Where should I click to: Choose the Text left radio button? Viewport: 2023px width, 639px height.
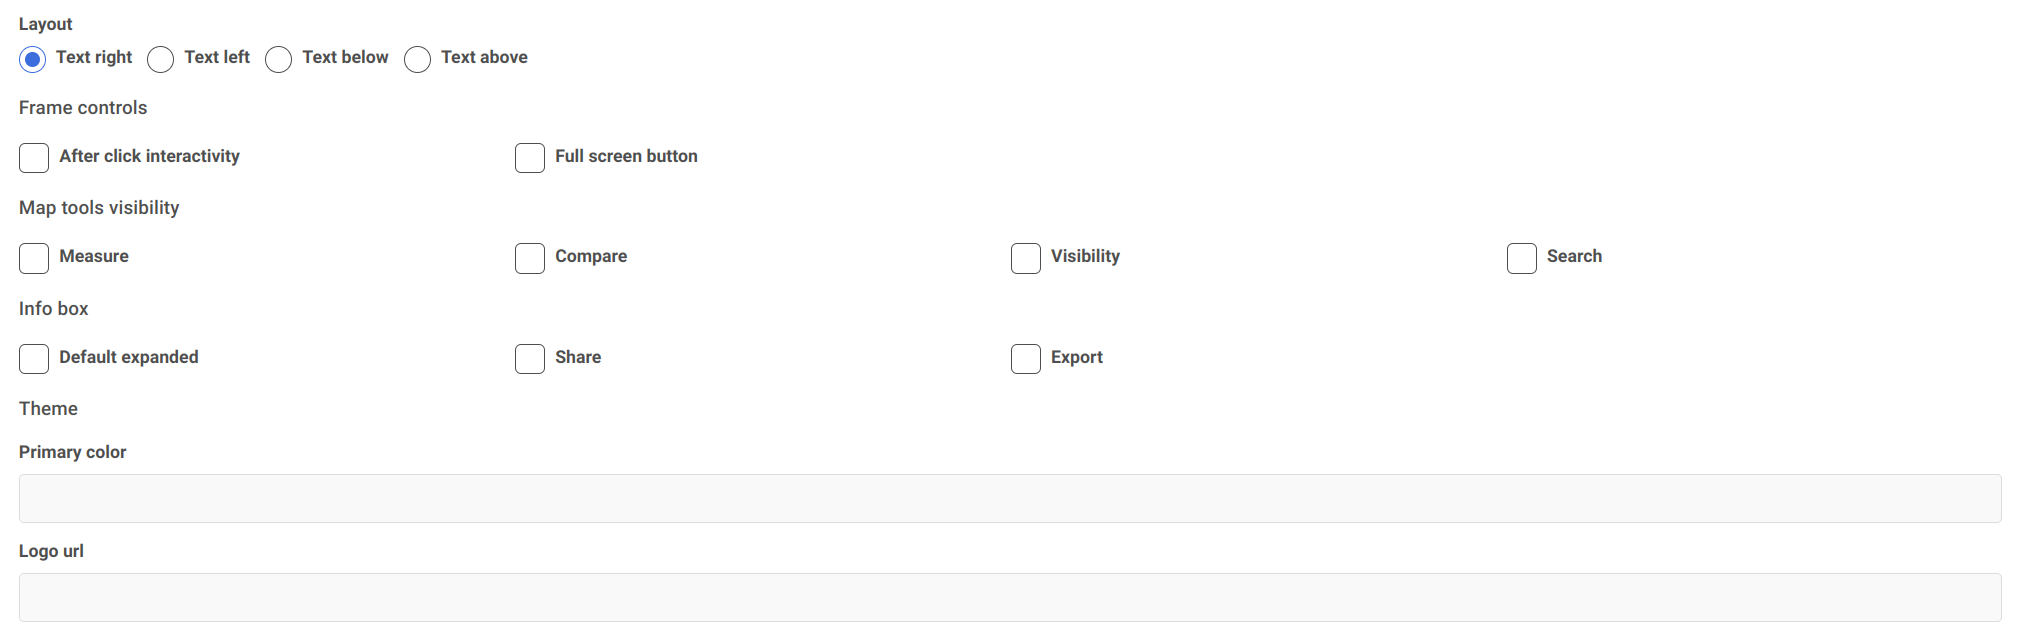pyautogui.click(x=161, y=59)
